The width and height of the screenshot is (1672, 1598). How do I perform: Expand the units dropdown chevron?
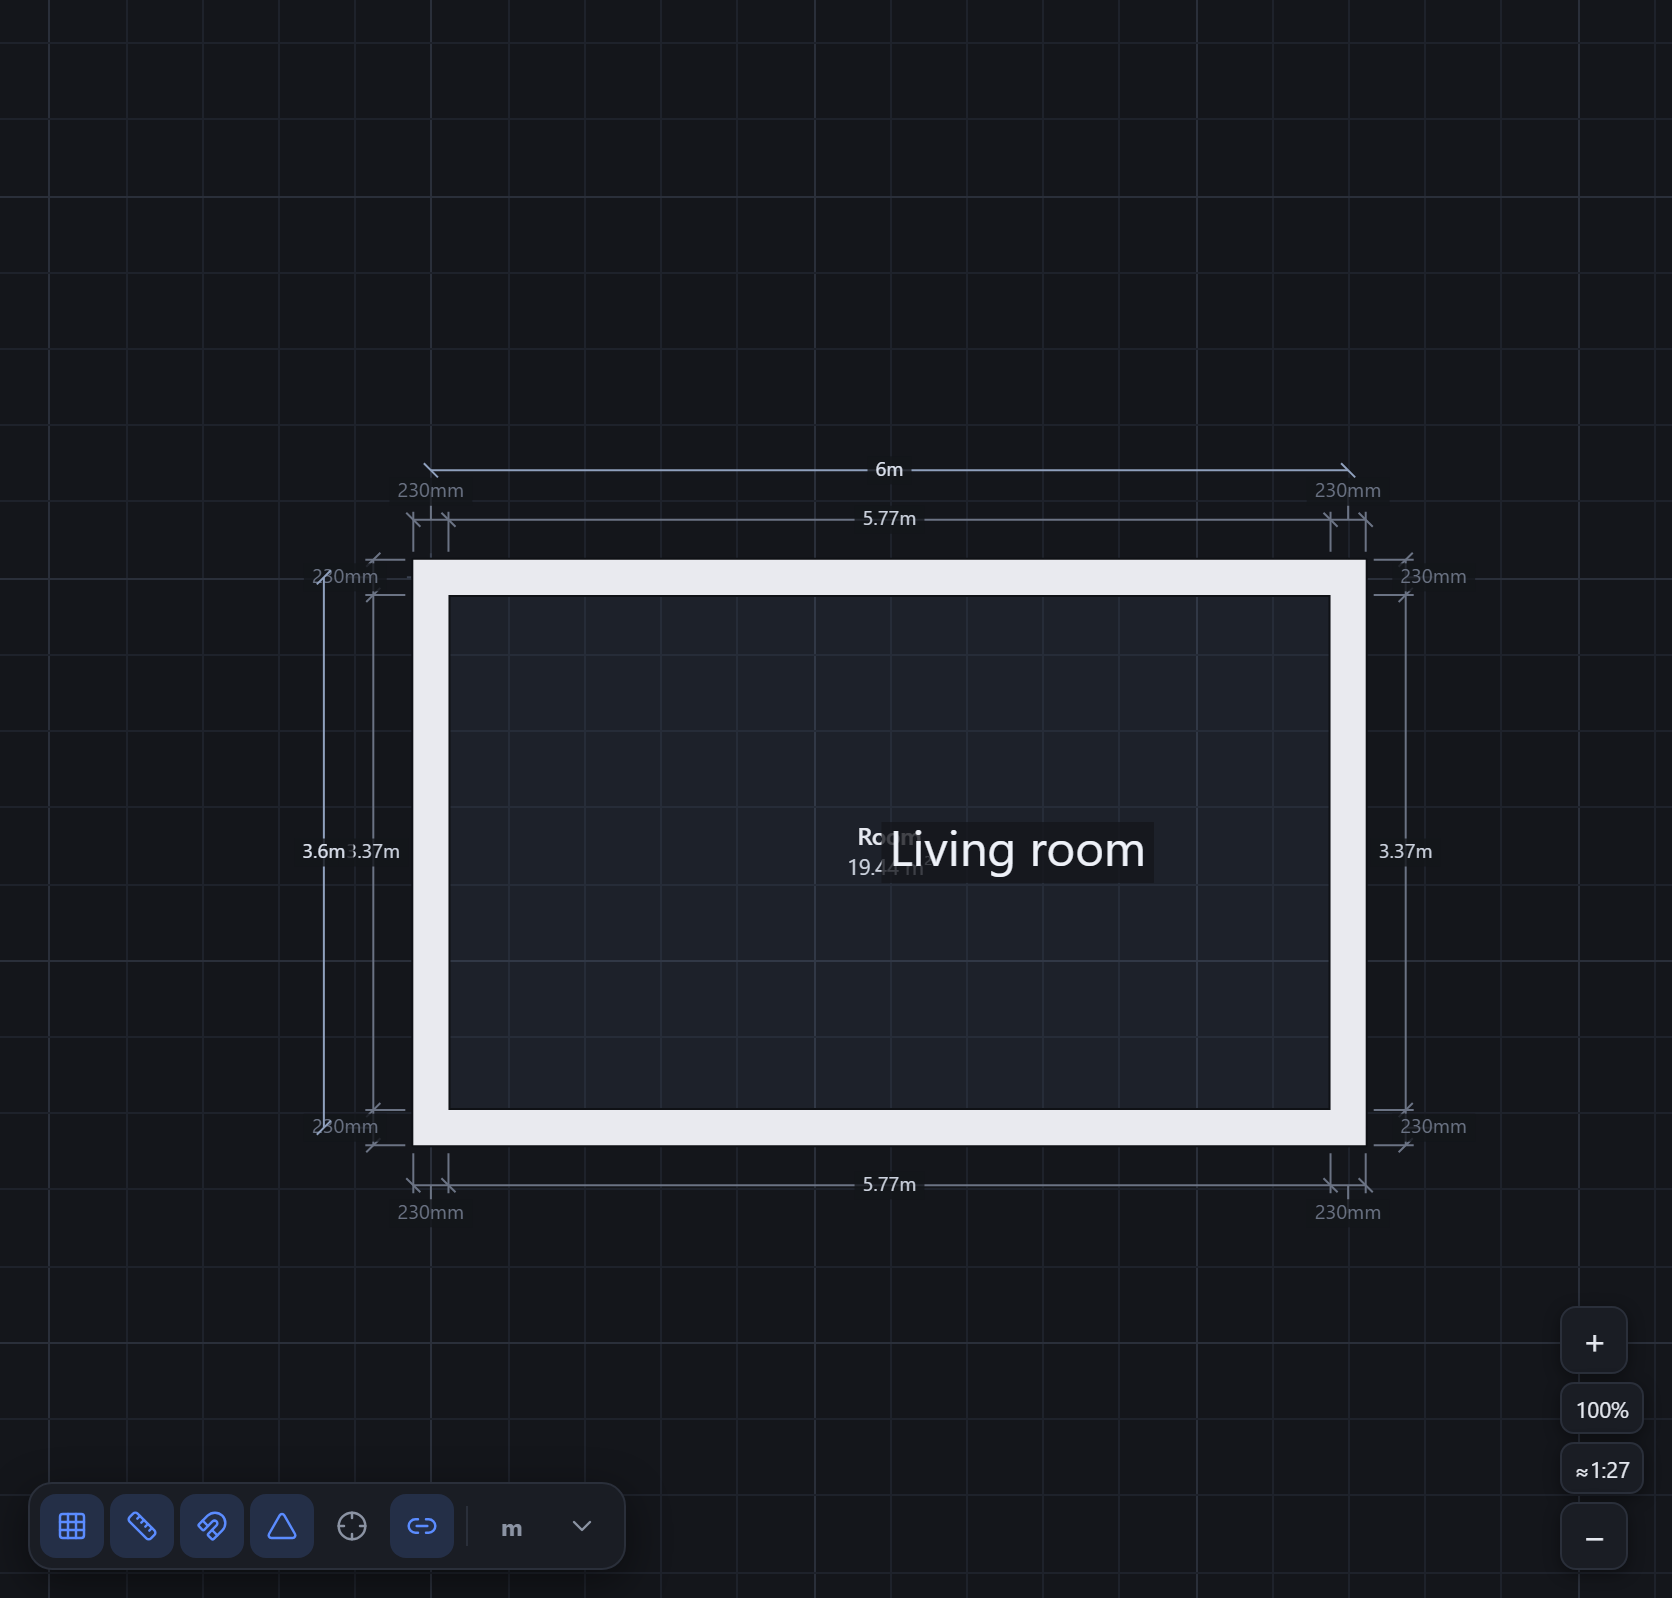tap(582, 1526)
